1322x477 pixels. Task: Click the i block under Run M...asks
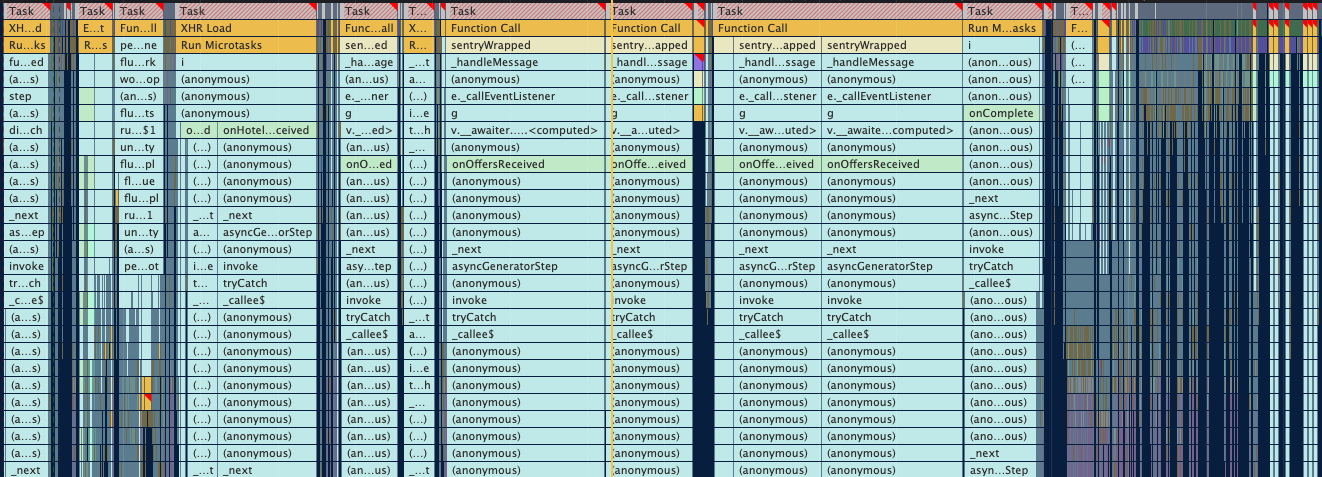(x=1002, y=45)
